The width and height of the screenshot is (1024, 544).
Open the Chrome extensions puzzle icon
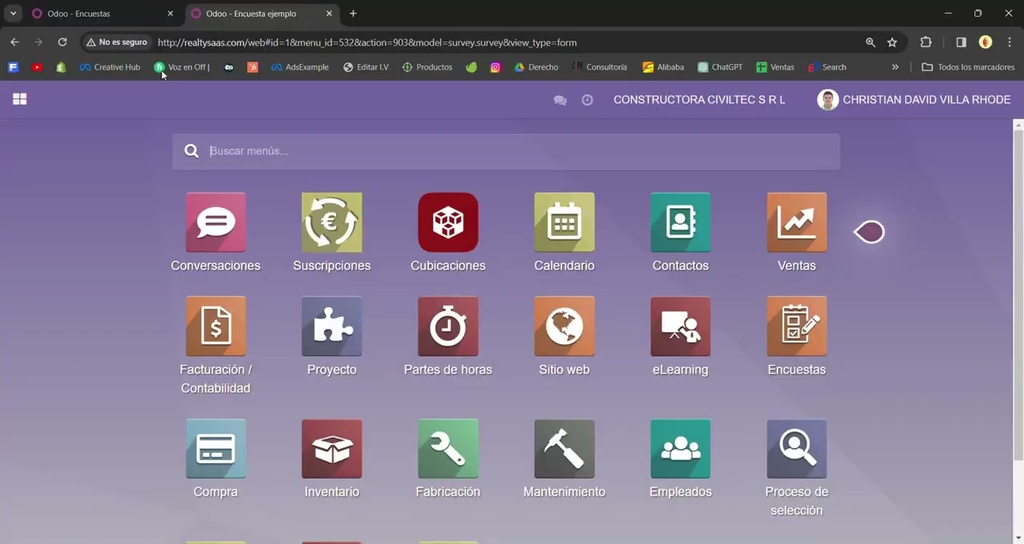pos(925,42)
